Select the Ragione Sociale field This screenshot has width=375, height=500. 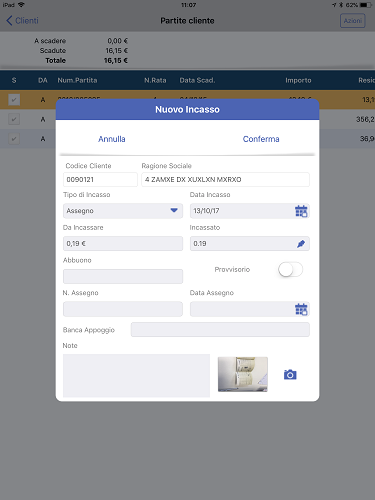[225, 179]
